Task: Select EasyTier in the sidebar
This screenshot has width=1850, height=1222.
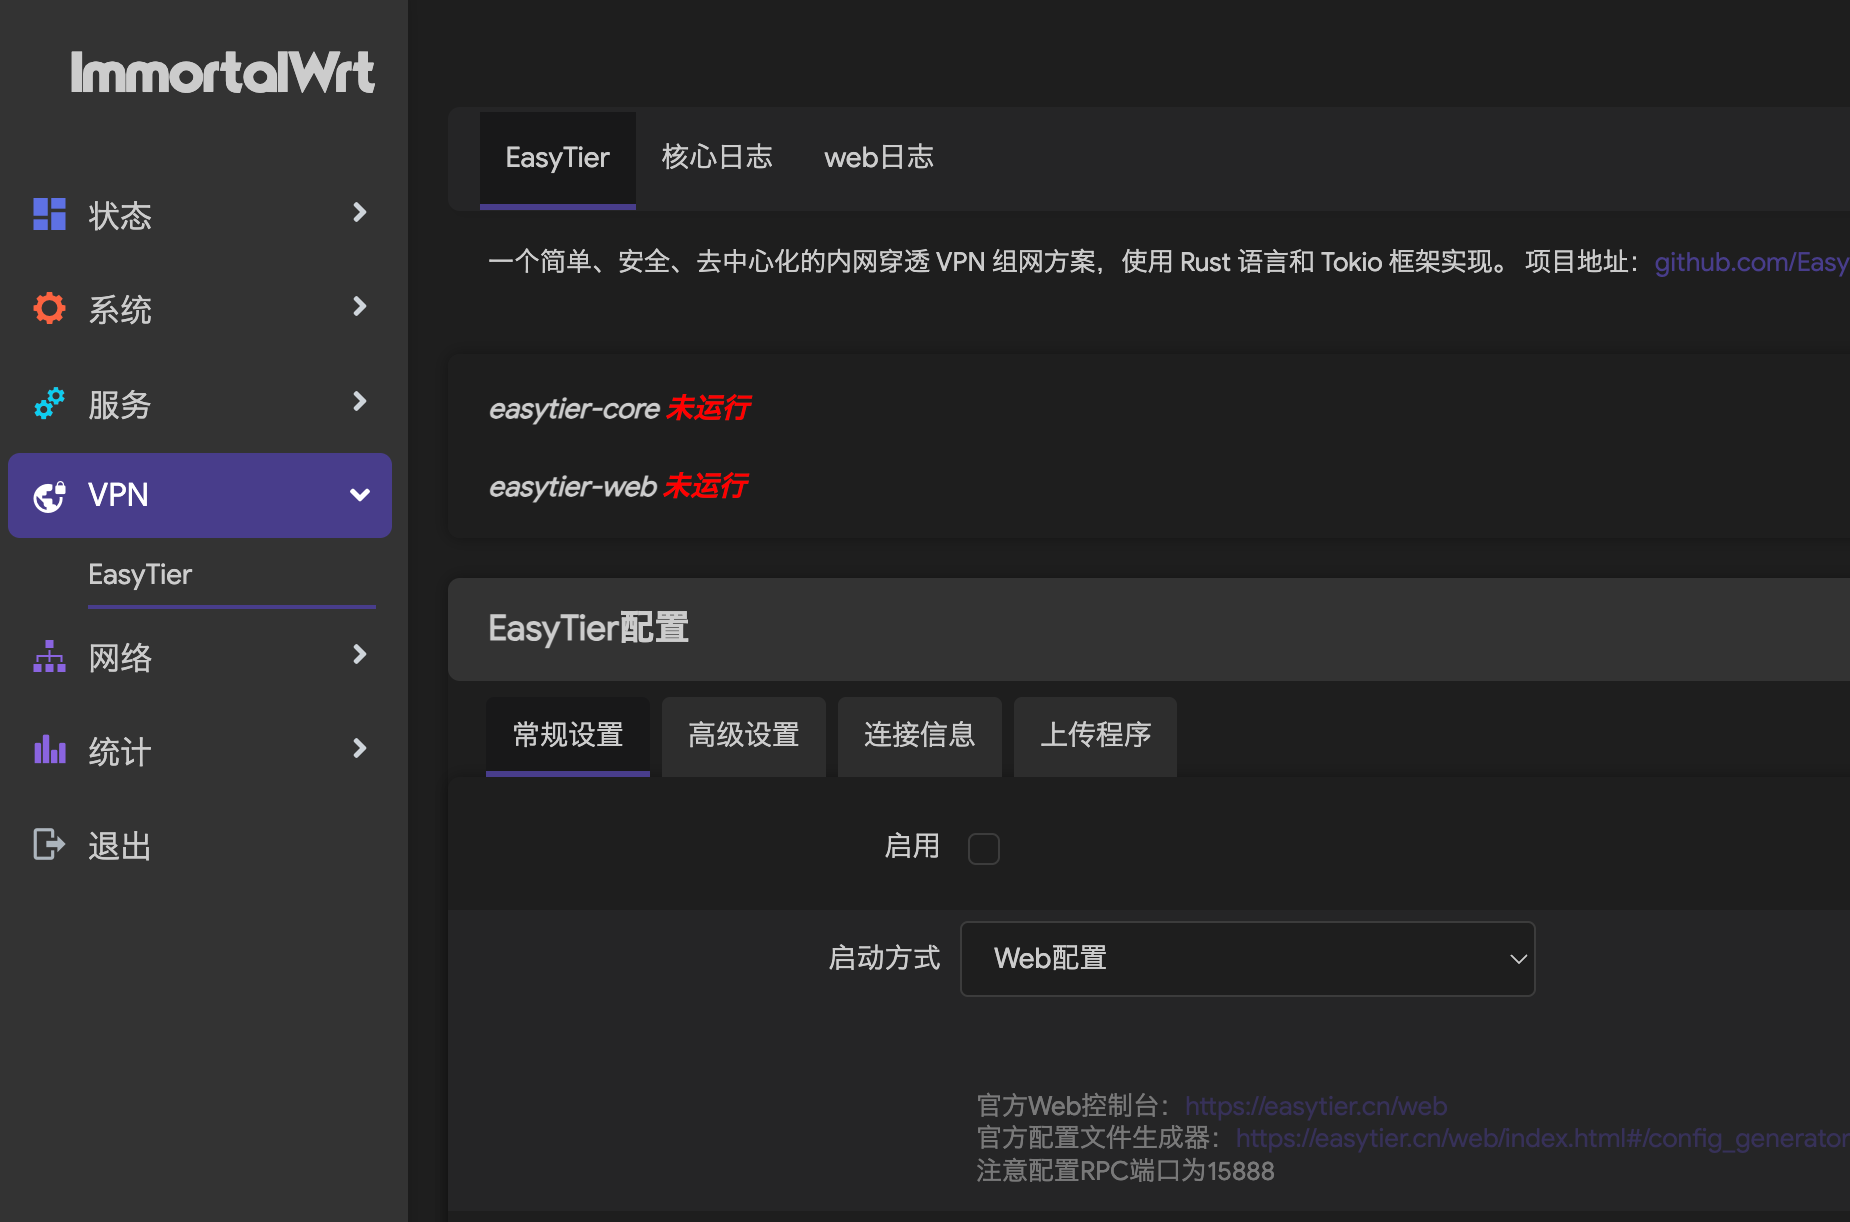Action: (x=139, y=574)
